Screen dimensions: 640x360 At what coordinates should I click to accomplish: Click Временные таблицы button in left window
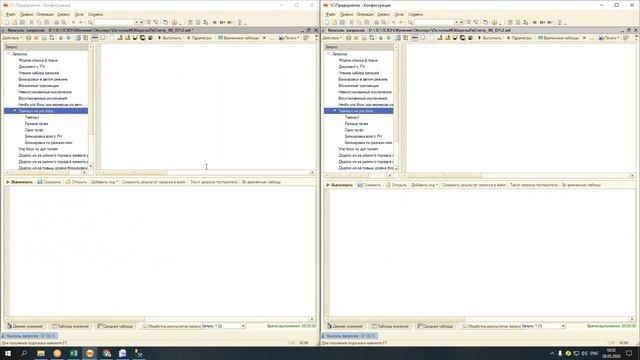point(239,38)
